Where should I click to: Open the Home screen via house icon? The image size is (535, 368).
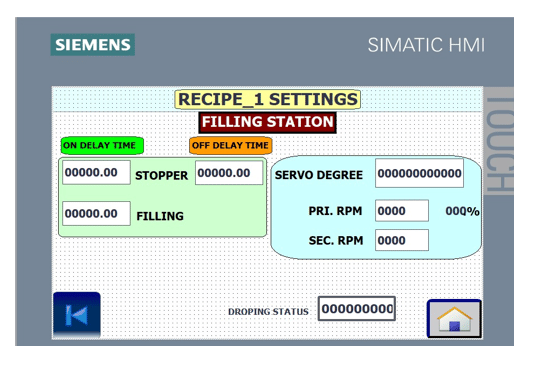click(x=454, y=319)
